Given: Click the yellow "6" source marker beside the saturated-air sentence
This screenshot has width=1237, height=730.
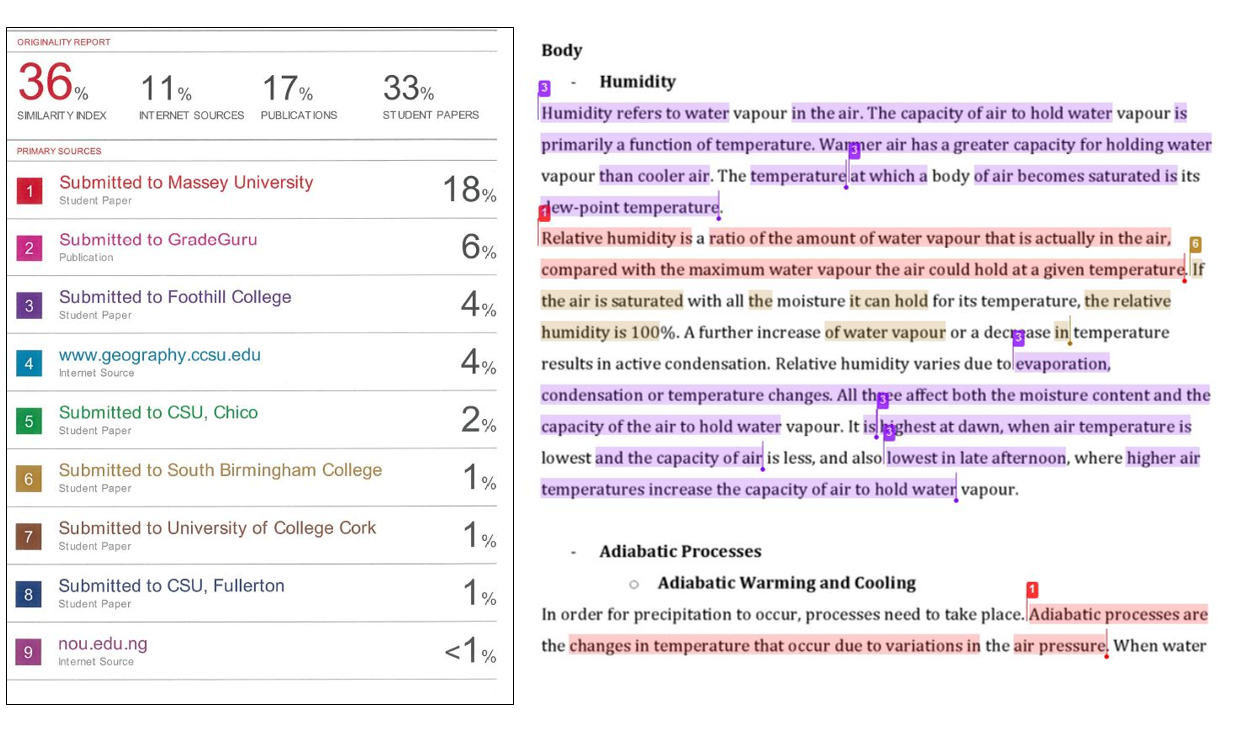Looking at the screenshot, I should [x=1195, y=242].
